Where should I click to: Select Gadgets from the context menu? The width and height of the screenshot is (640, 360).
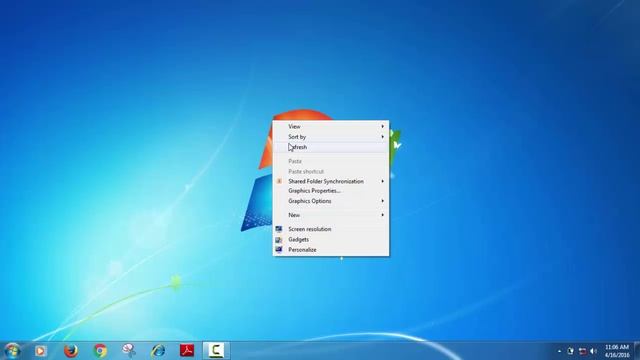331,240
